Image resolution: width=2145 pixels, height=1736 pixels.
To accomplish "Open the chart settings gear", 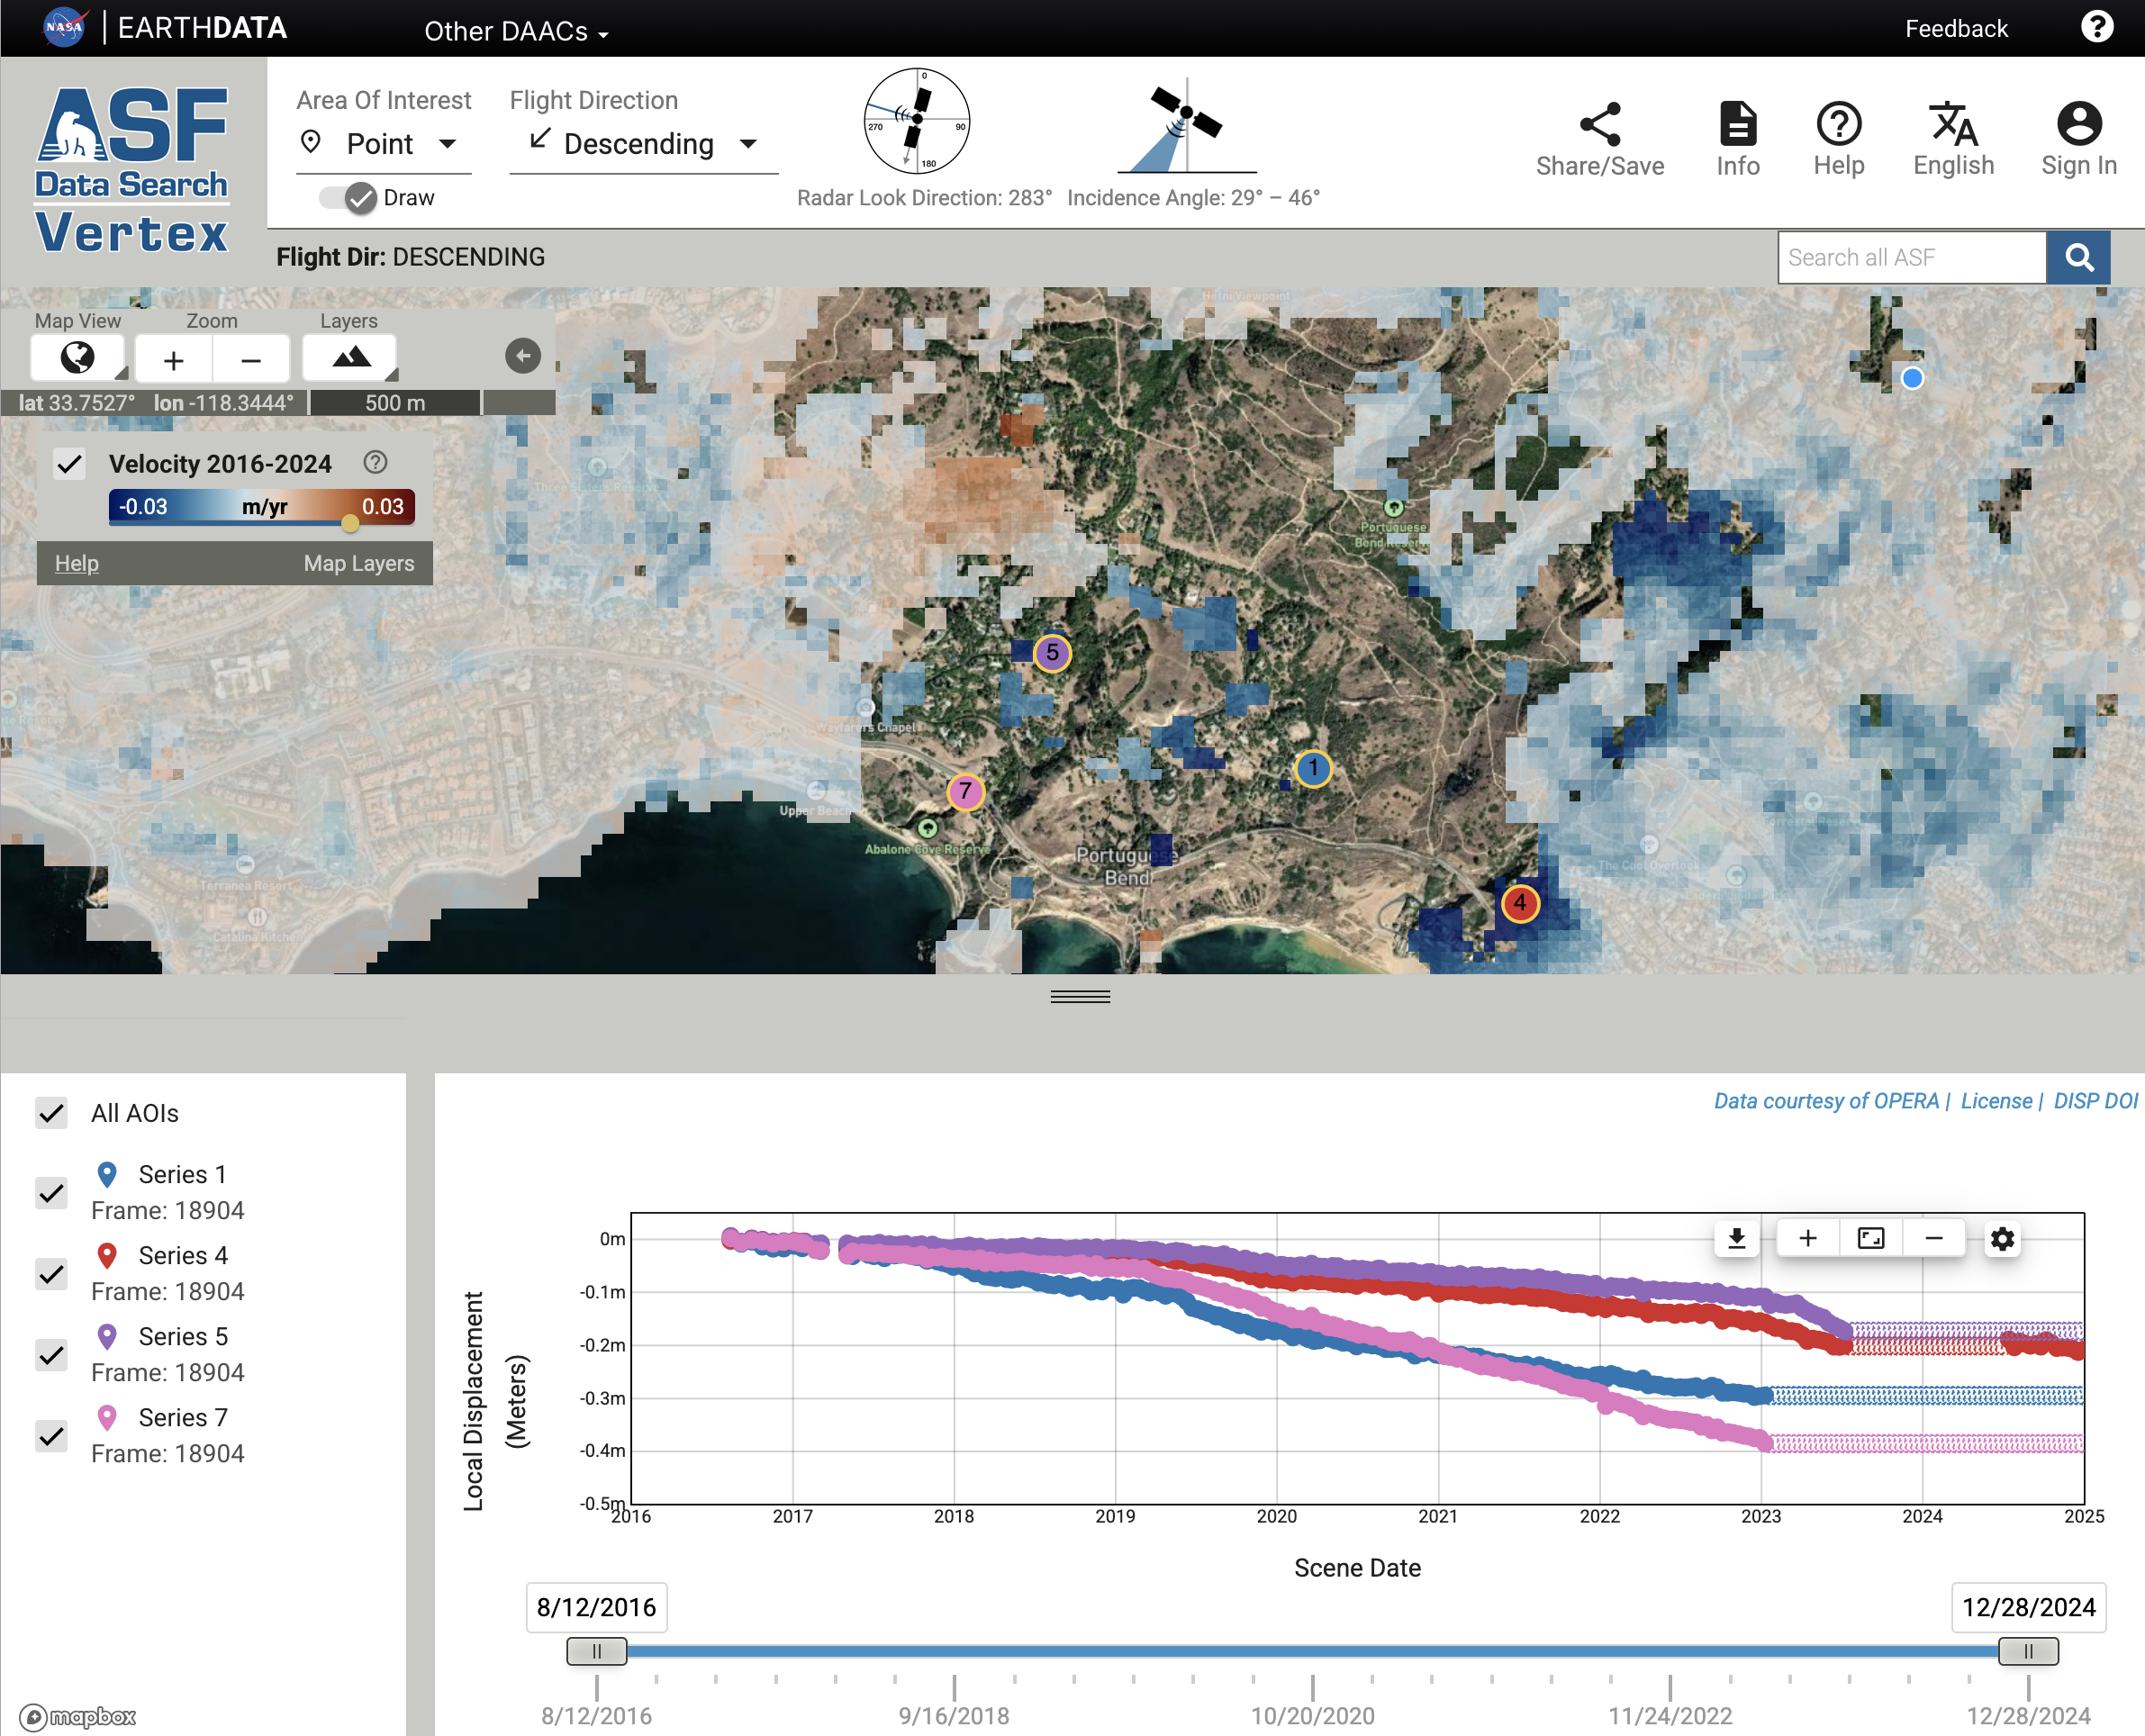I will click(x=2003, y=1238).
